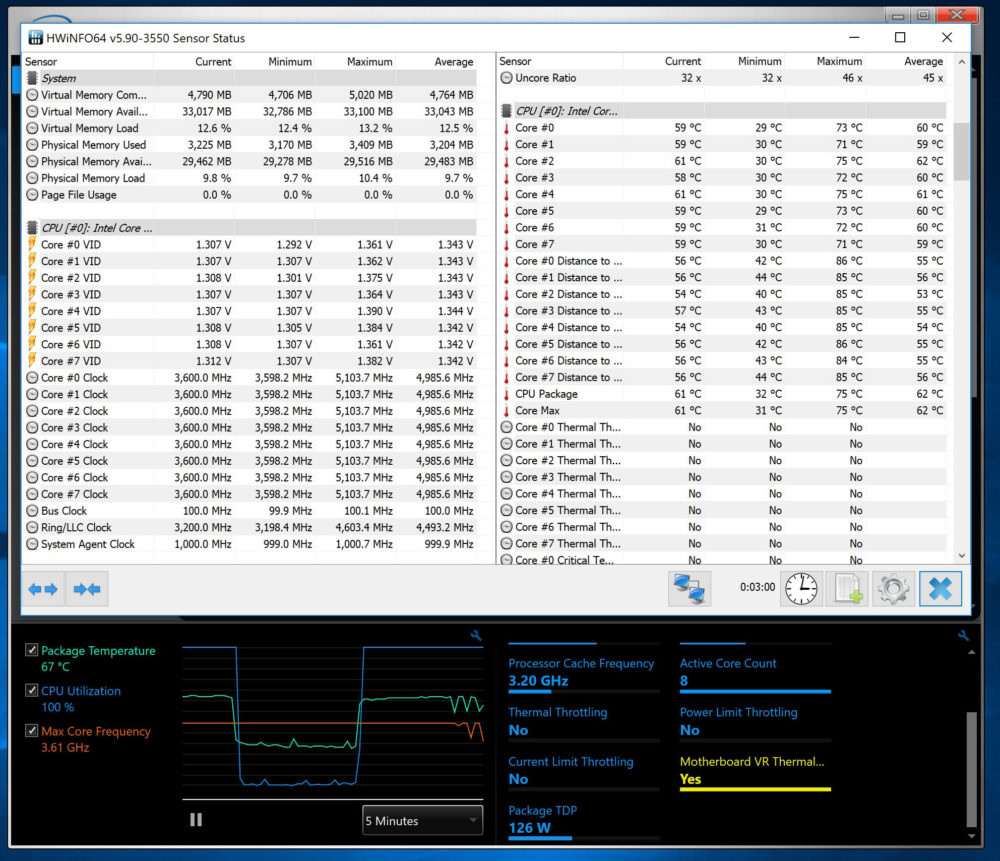Click the Power Limit Throttling label

coord(739,712)
